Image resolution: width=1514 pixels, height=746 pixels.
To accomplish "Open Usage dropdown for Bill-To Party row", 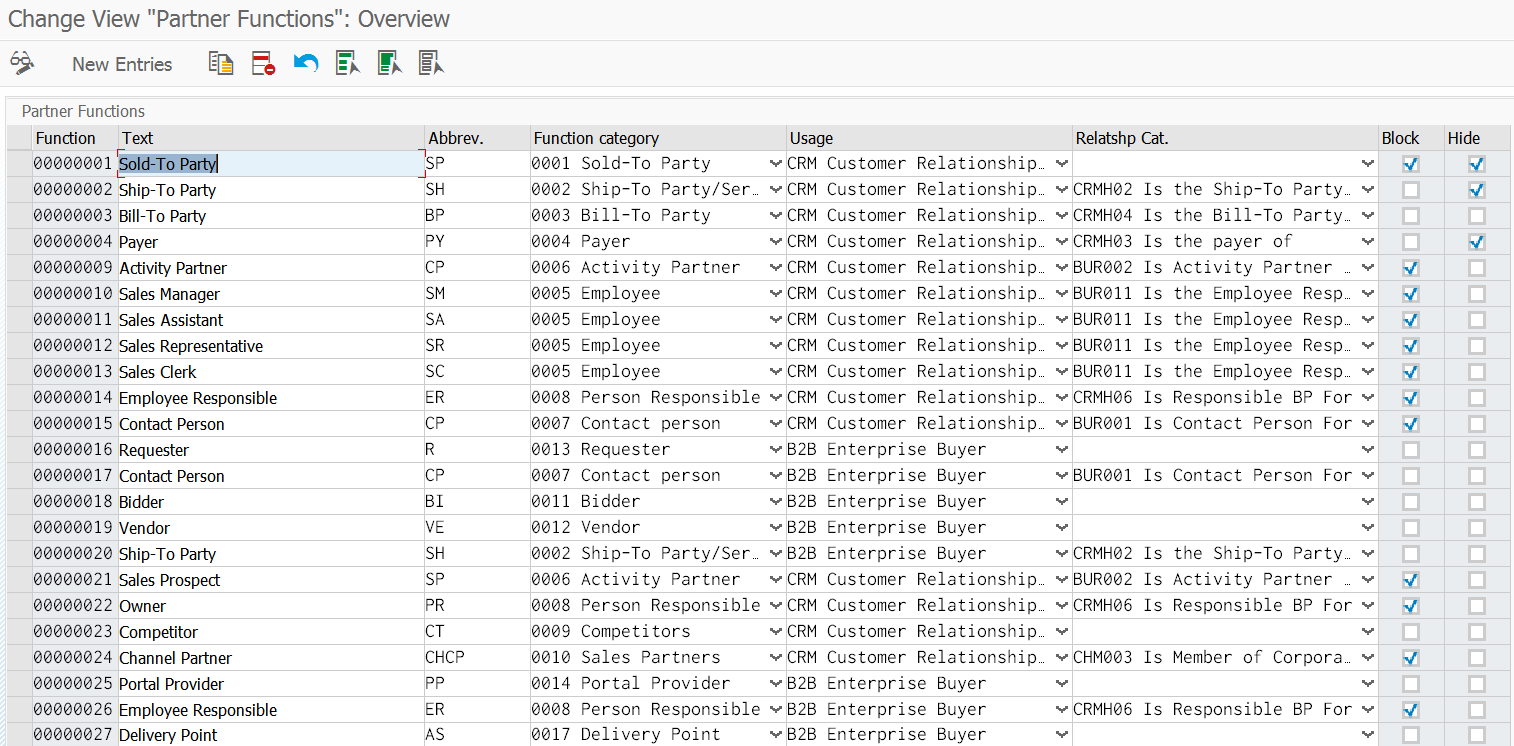I will pyautogui.click(x=1062, y=216).
